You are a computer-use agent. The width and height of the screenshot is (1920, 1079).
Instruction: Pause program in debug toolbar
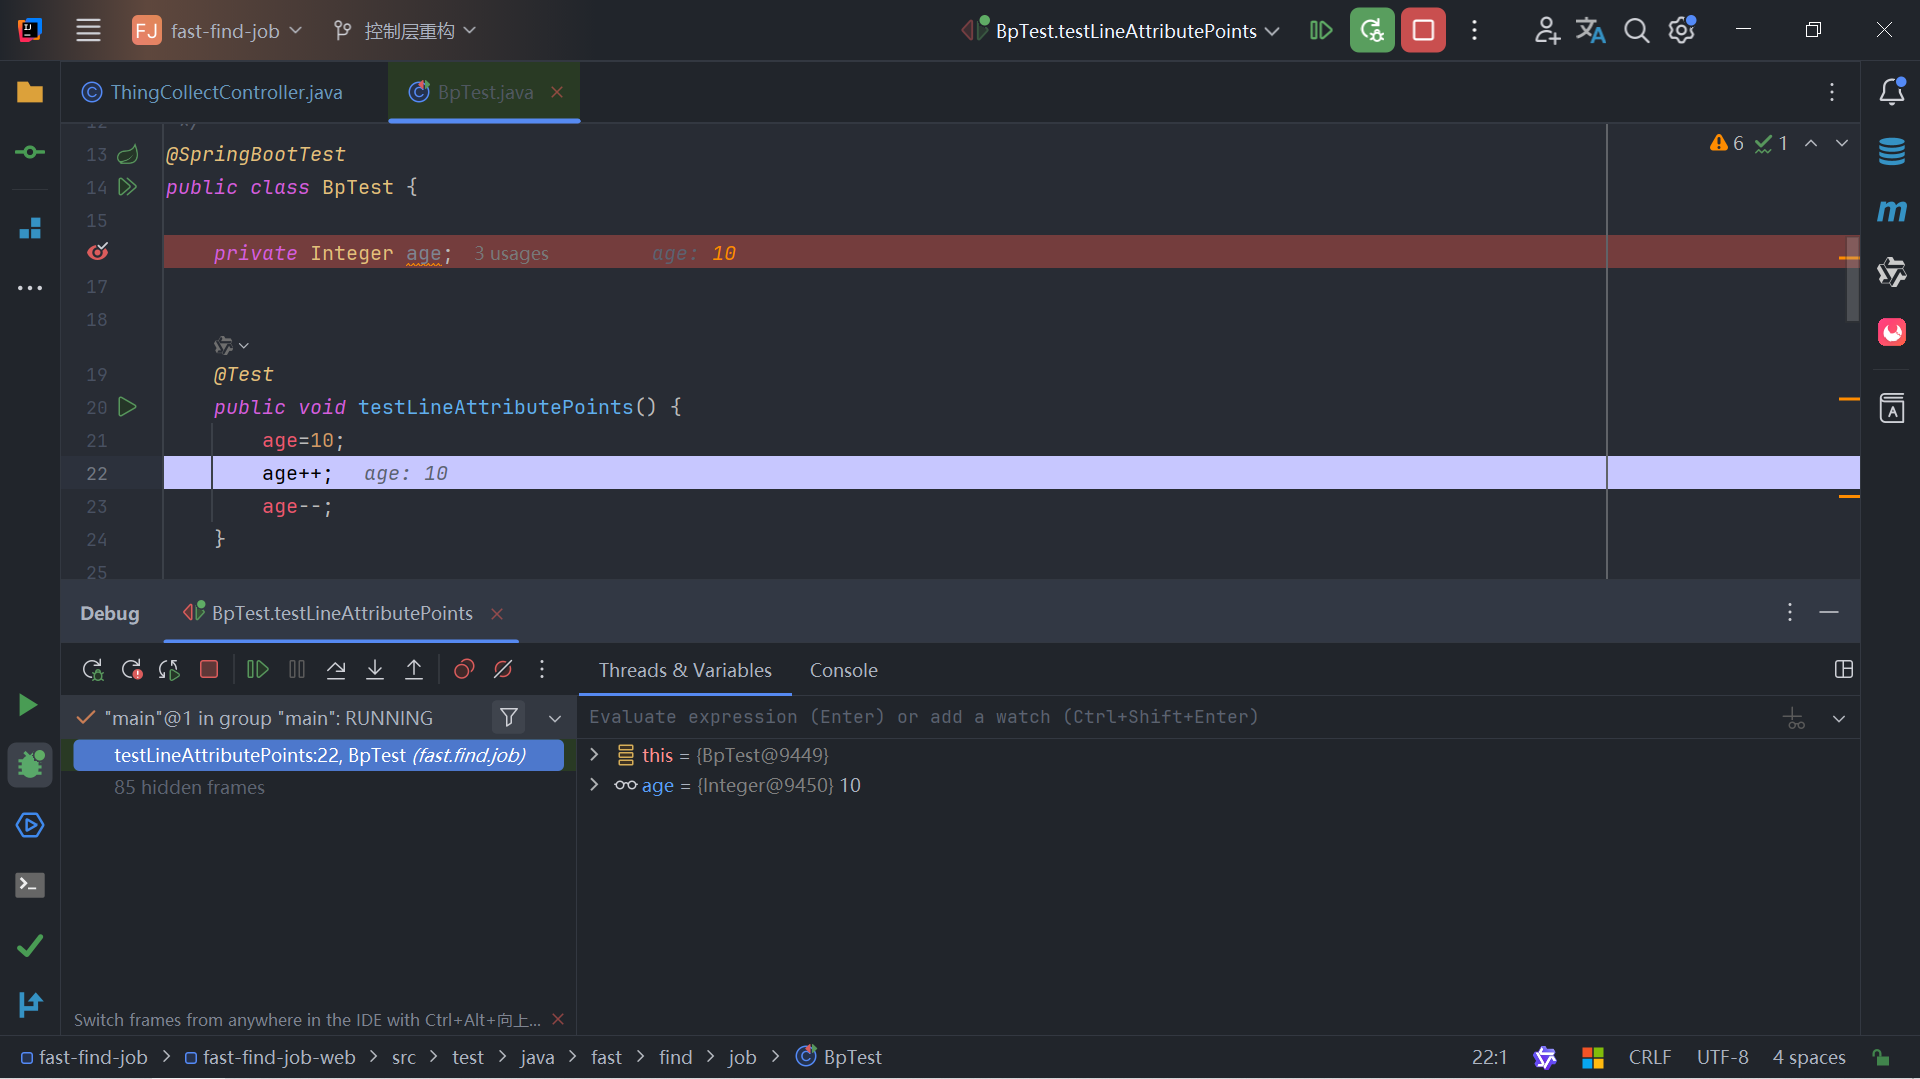pyautogui.click(x=297, y=670)
